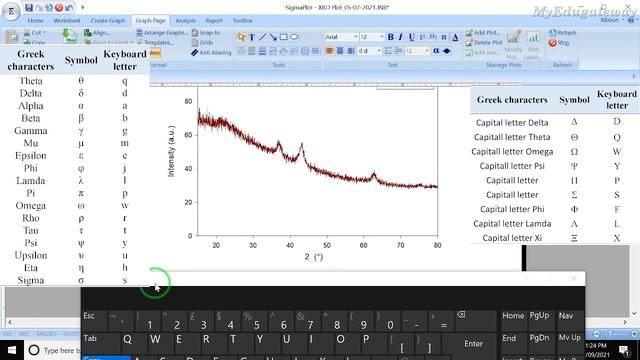
Task: Click the Normal text 'n' button
Action: coord(444,37)
